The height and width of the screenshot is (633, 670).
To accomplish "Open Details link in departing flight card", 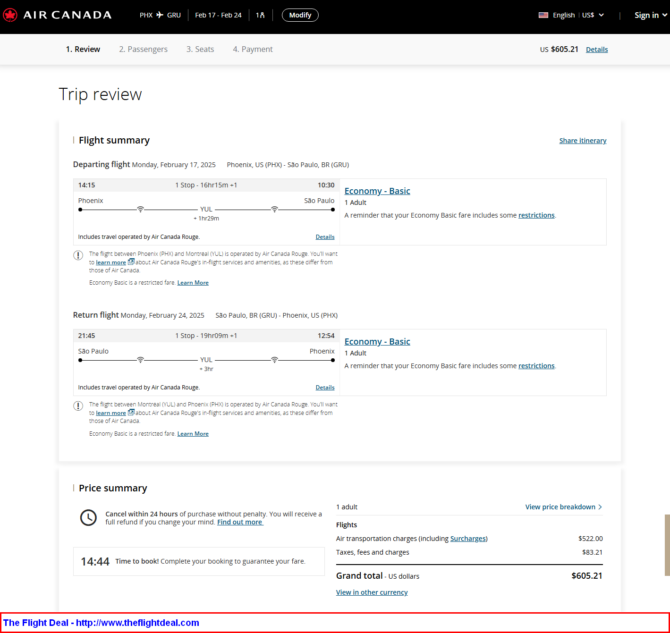I will coord(325,237).
